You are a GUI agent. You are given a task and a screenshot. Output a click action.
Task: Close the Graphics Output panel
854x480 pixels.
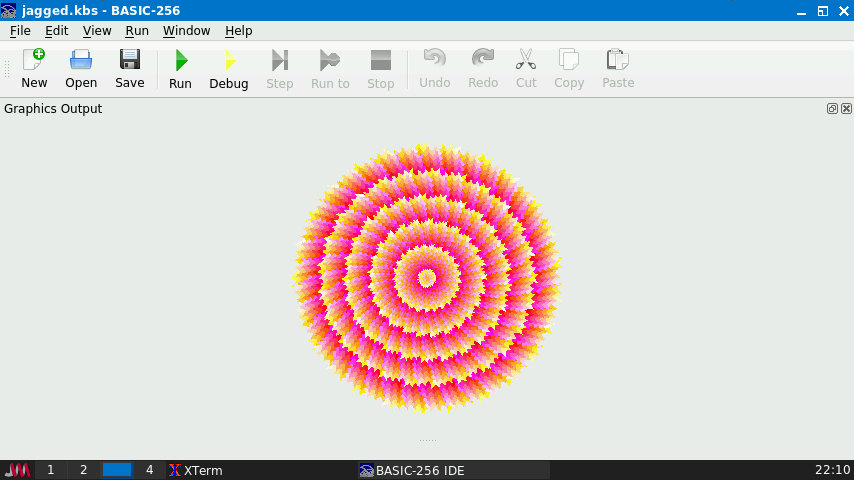pos(846,108)
